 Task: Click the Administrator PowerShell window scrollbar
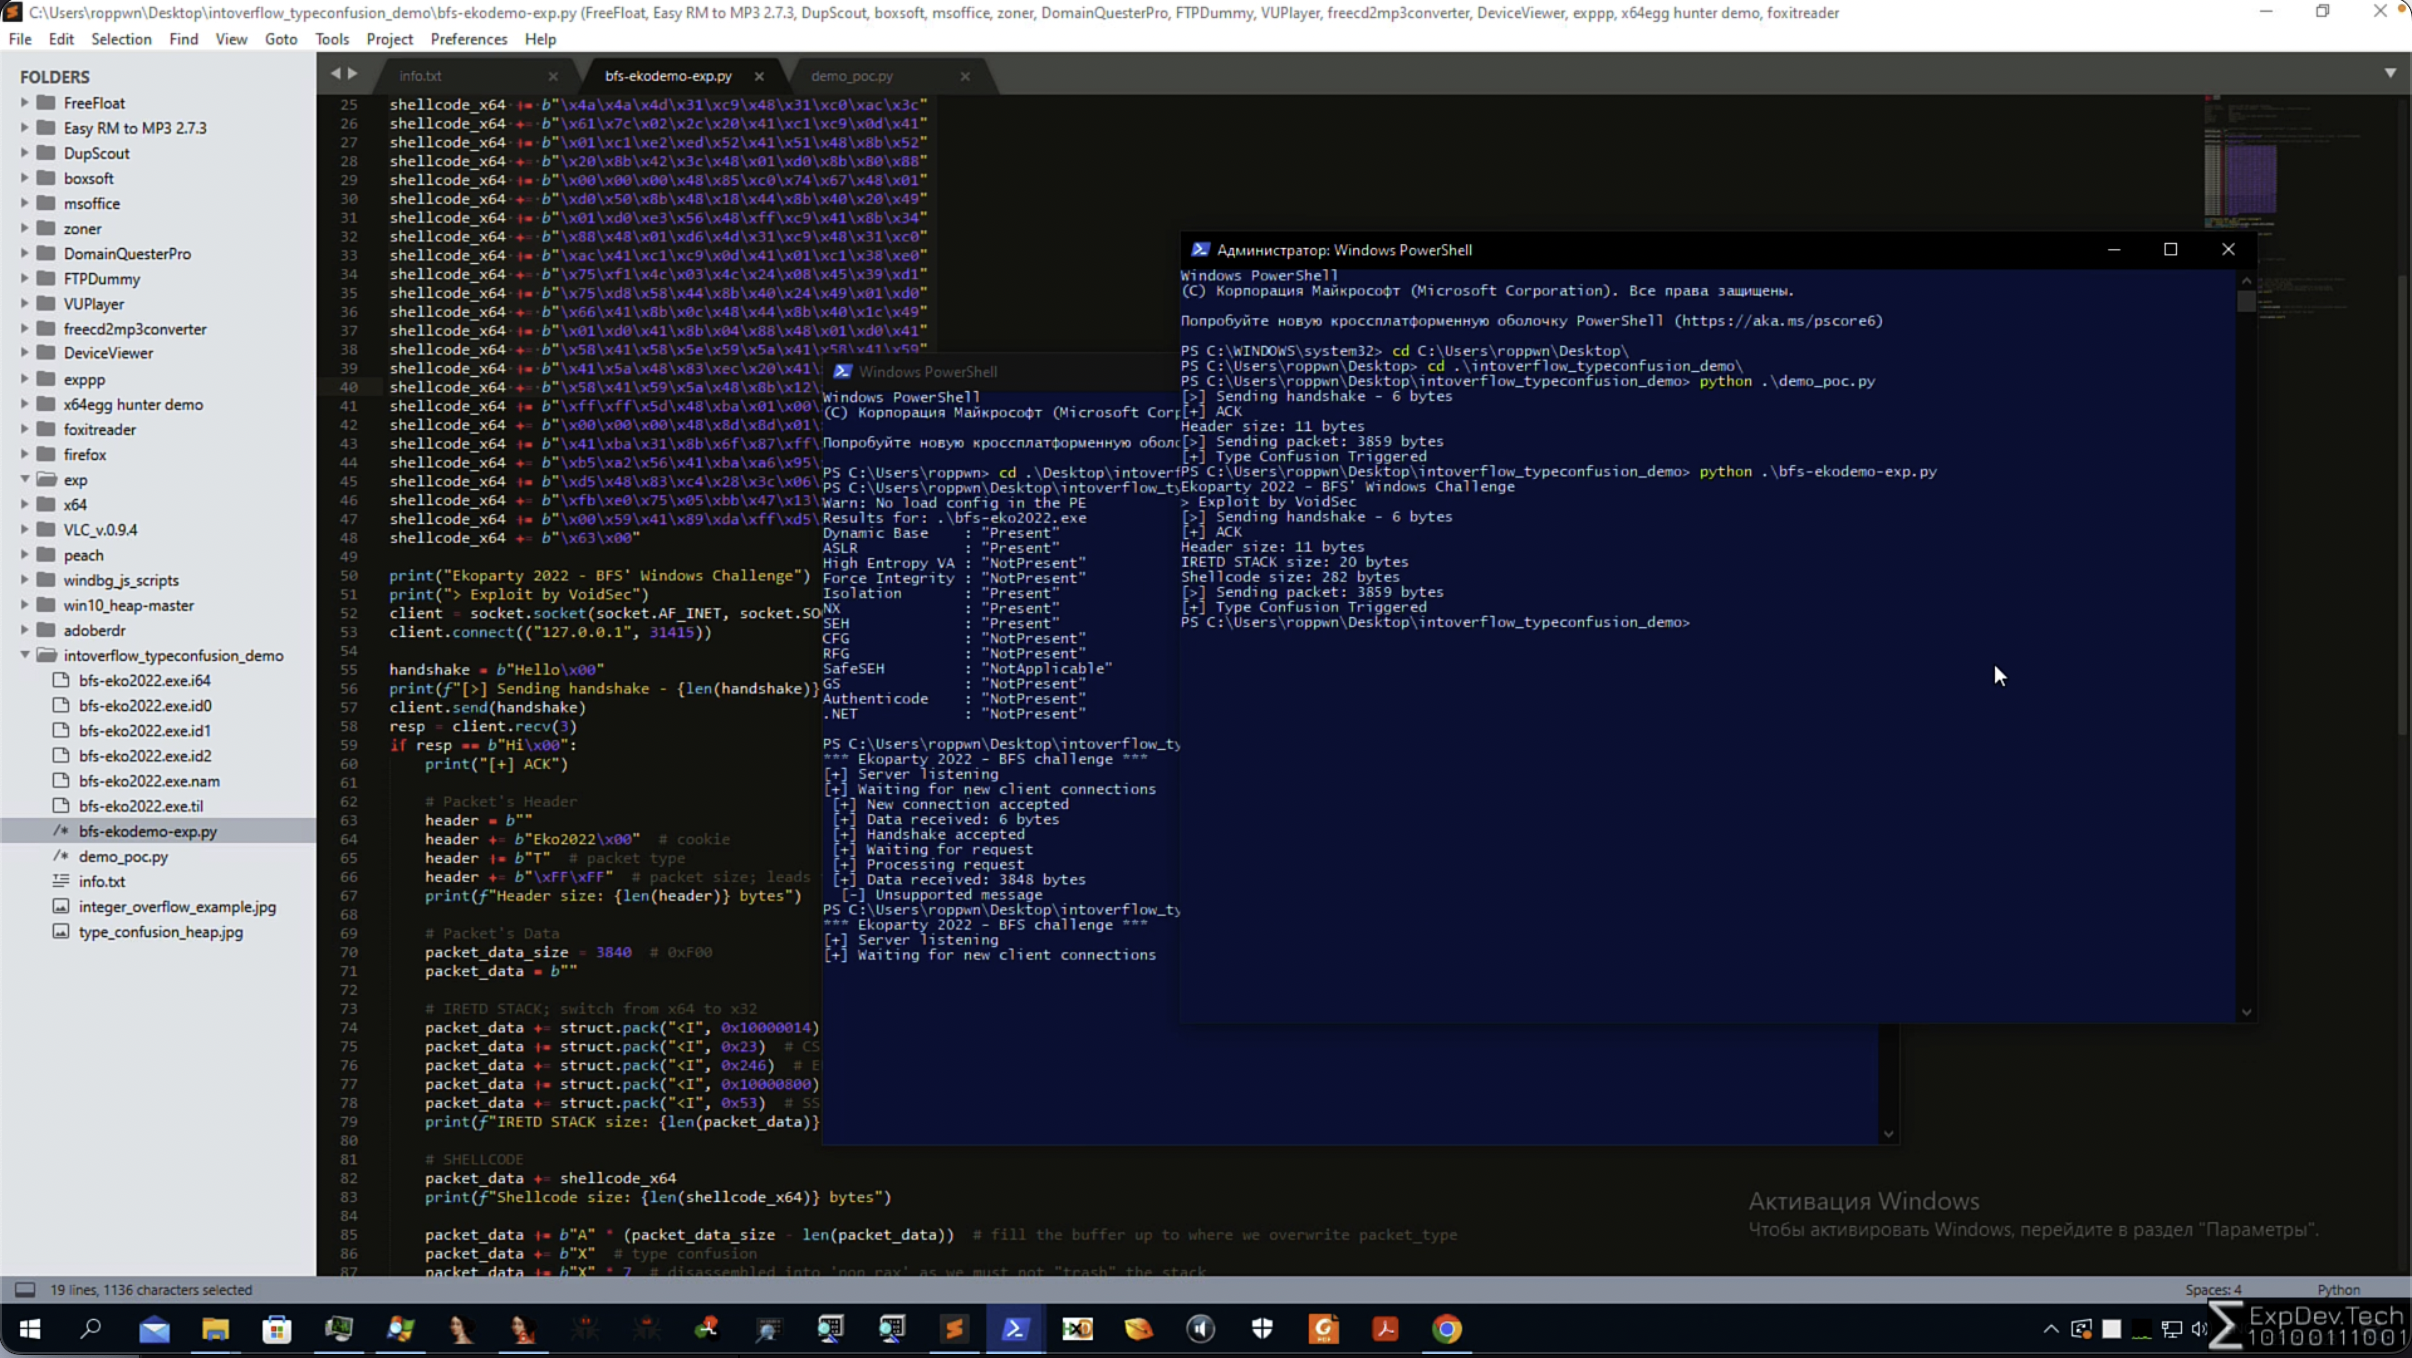(x=2246, y=300)
